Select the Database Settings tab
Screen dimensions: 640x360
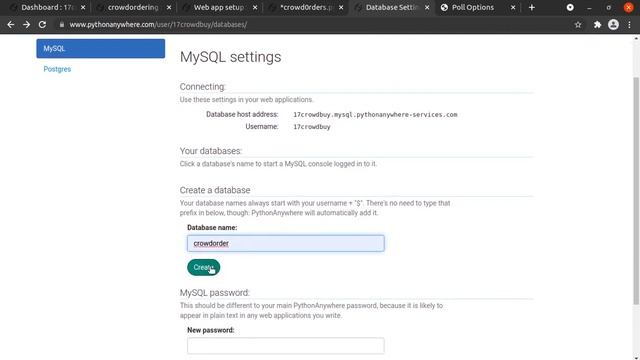tap(391, 7)
